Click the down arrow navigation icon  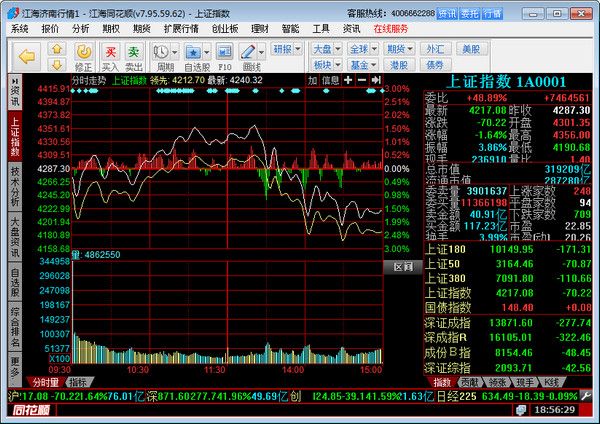(x=57, y=65)
